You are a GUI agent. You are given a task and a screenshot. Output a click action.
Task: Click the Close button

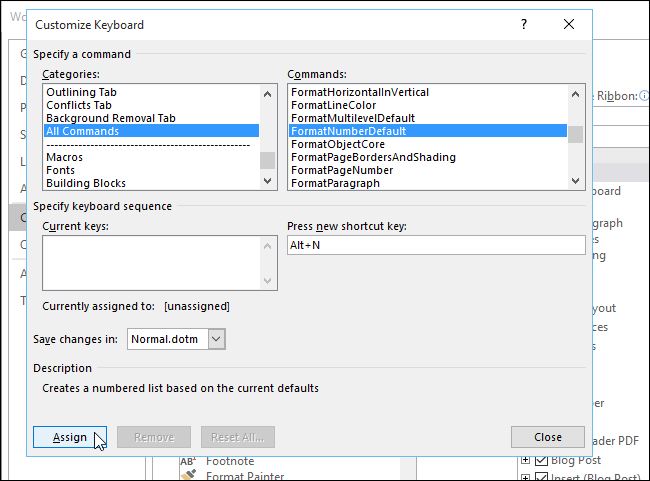[x=547, y=437]
